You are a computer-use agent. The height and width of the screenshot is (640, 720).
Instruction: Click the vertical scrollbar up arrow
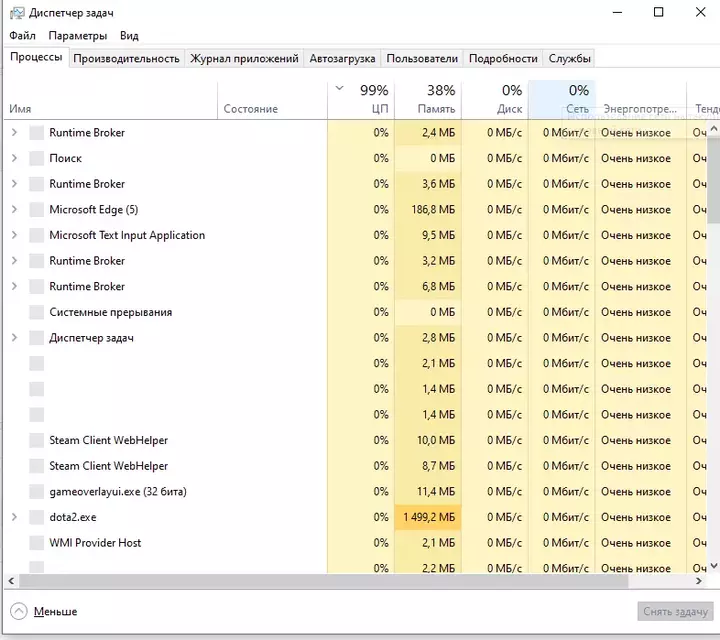tap(714, 129)
